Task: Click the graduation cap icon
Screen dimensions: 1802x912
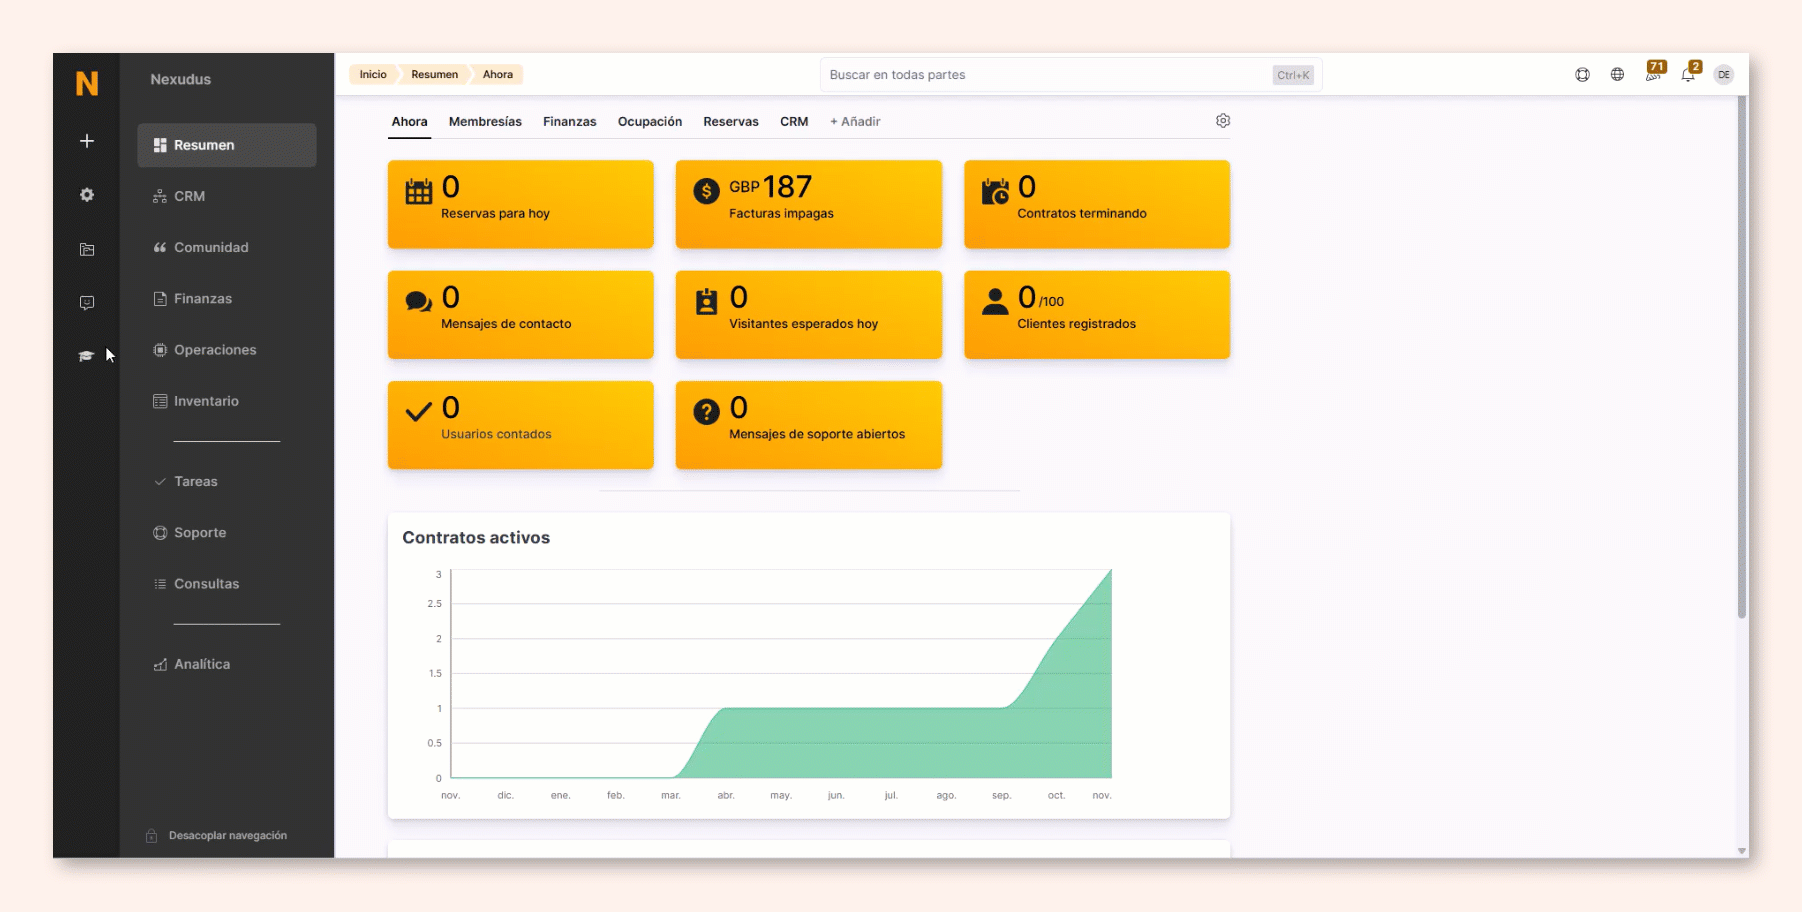Action: tap(87, 356)
